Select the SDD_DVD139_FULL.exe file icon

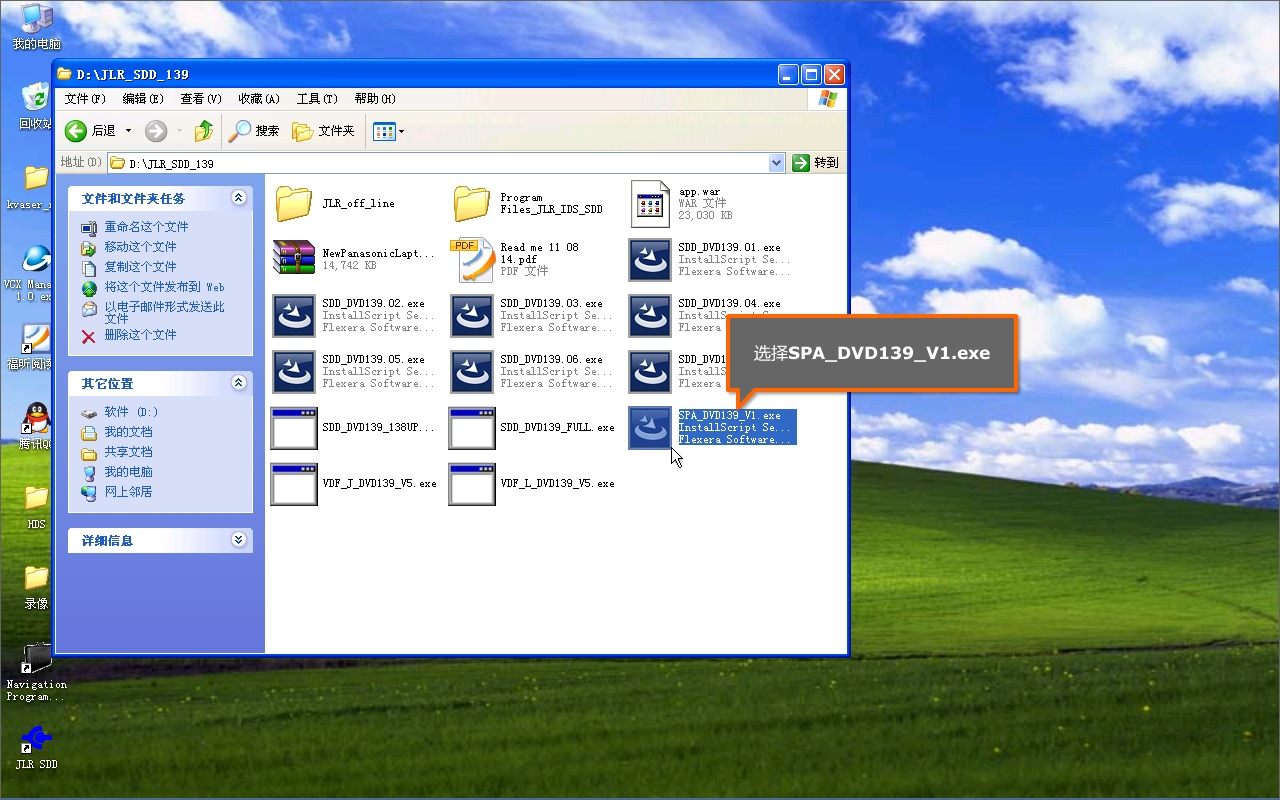coord(472,428)
